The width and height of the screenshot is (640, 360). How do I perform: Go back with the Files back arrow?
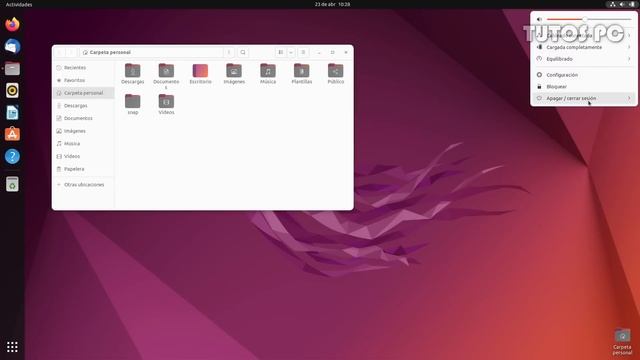(x=60, y=52)
